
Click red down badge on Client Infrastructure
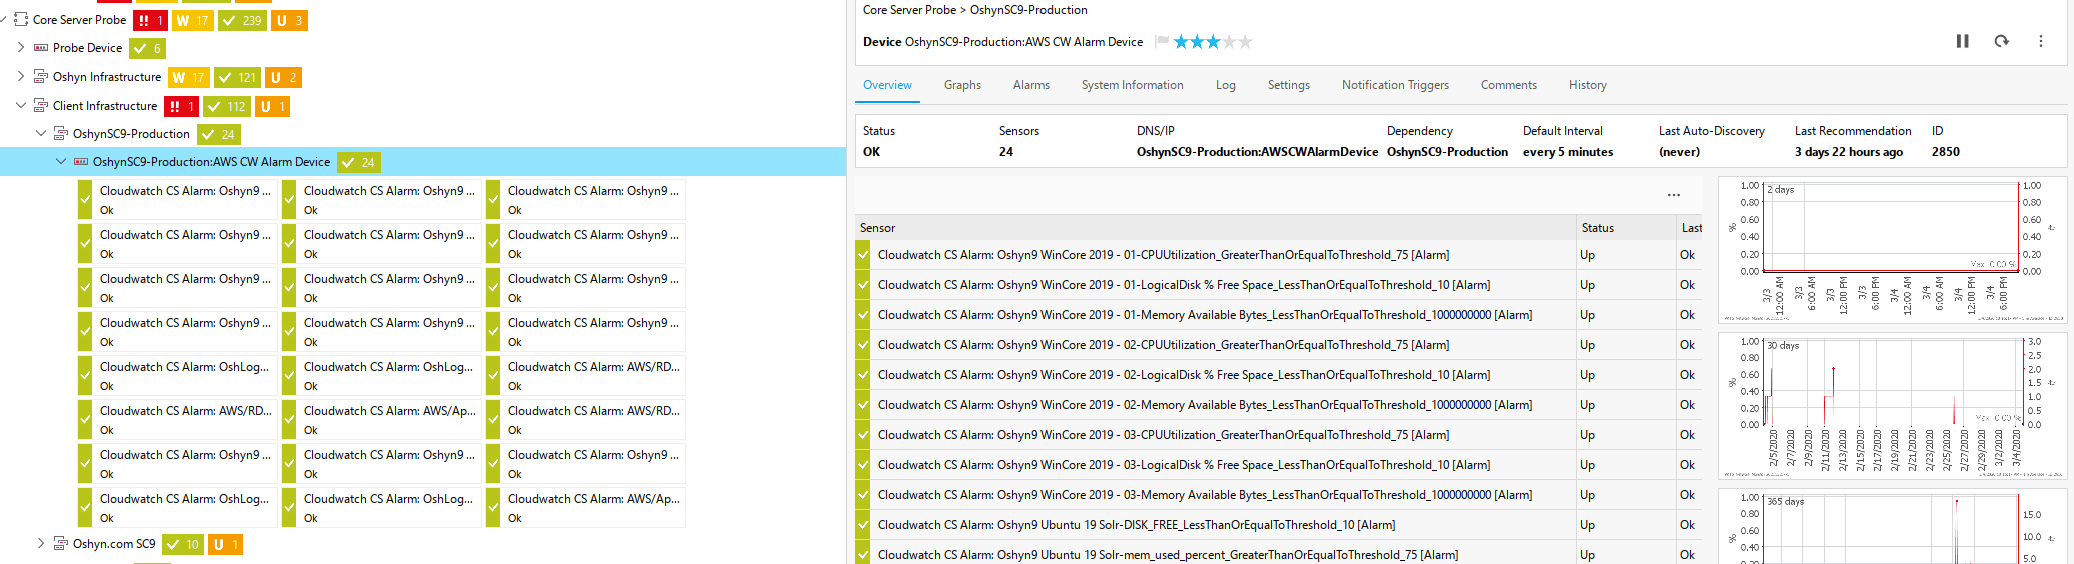(181, 106)
